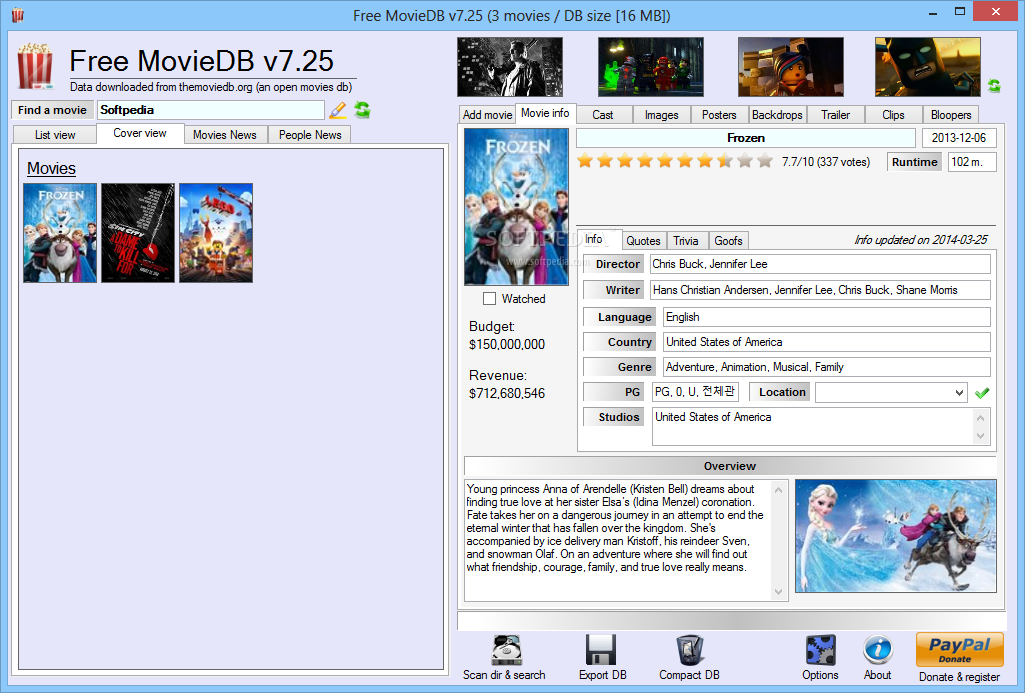Click the Runtime button

(x=915, y=161)
